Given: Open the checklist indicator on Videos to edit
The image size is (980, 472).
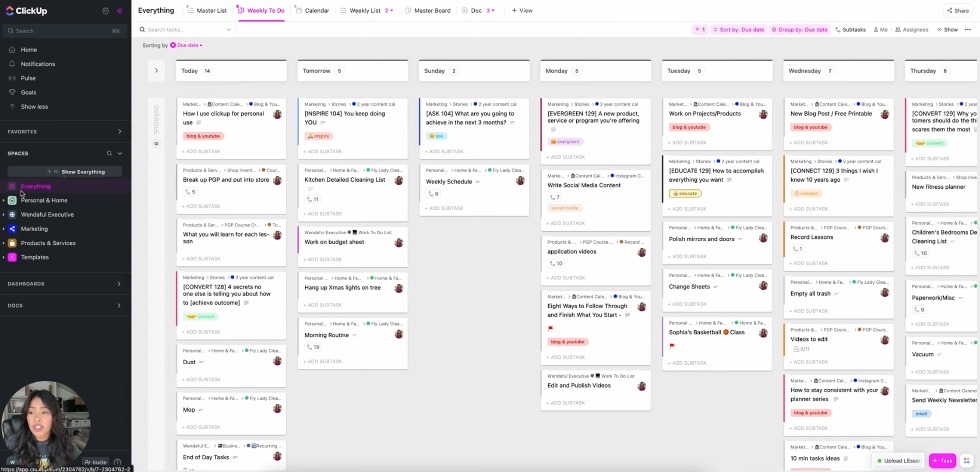Looking at the screenshot, I should pos(801,349).
